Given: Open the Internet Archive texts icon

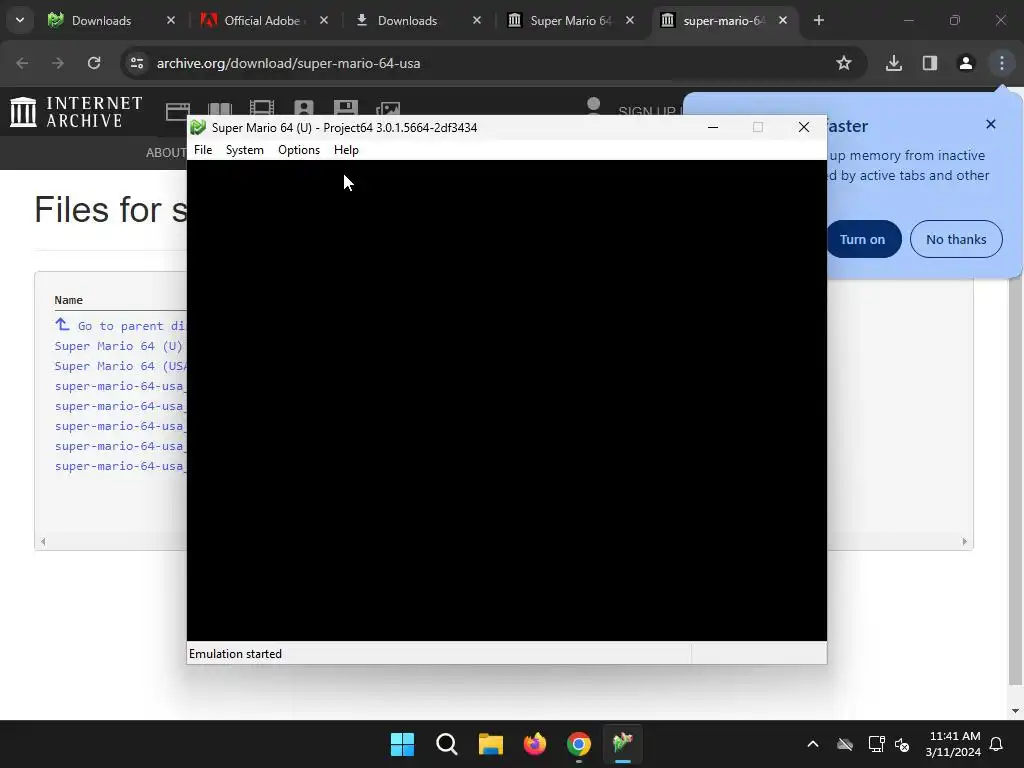Looking at the screenshot, I should tap(220, 110).
